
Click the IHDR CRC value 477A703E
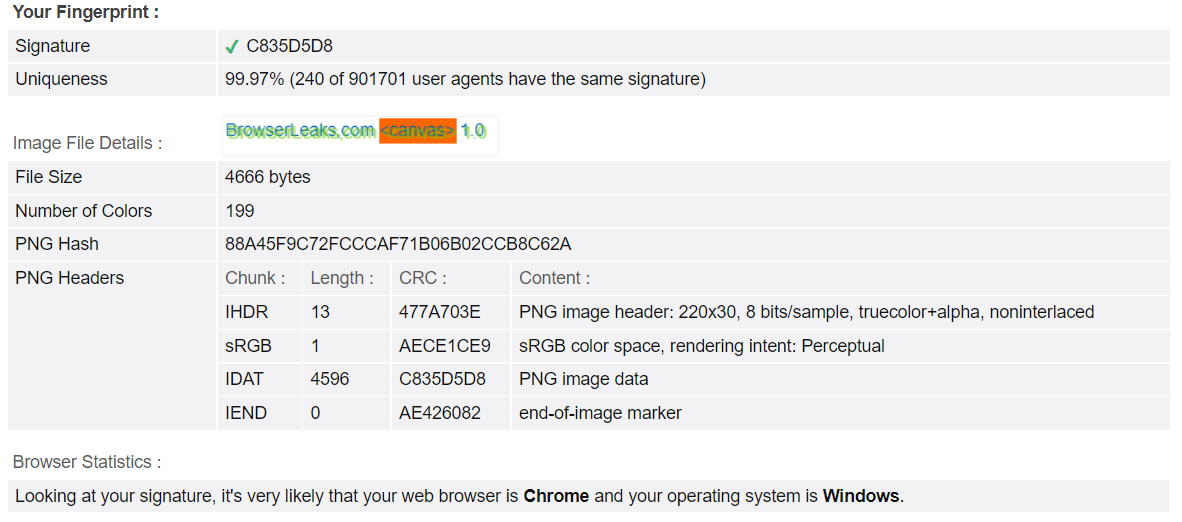[x=439, y=312]
